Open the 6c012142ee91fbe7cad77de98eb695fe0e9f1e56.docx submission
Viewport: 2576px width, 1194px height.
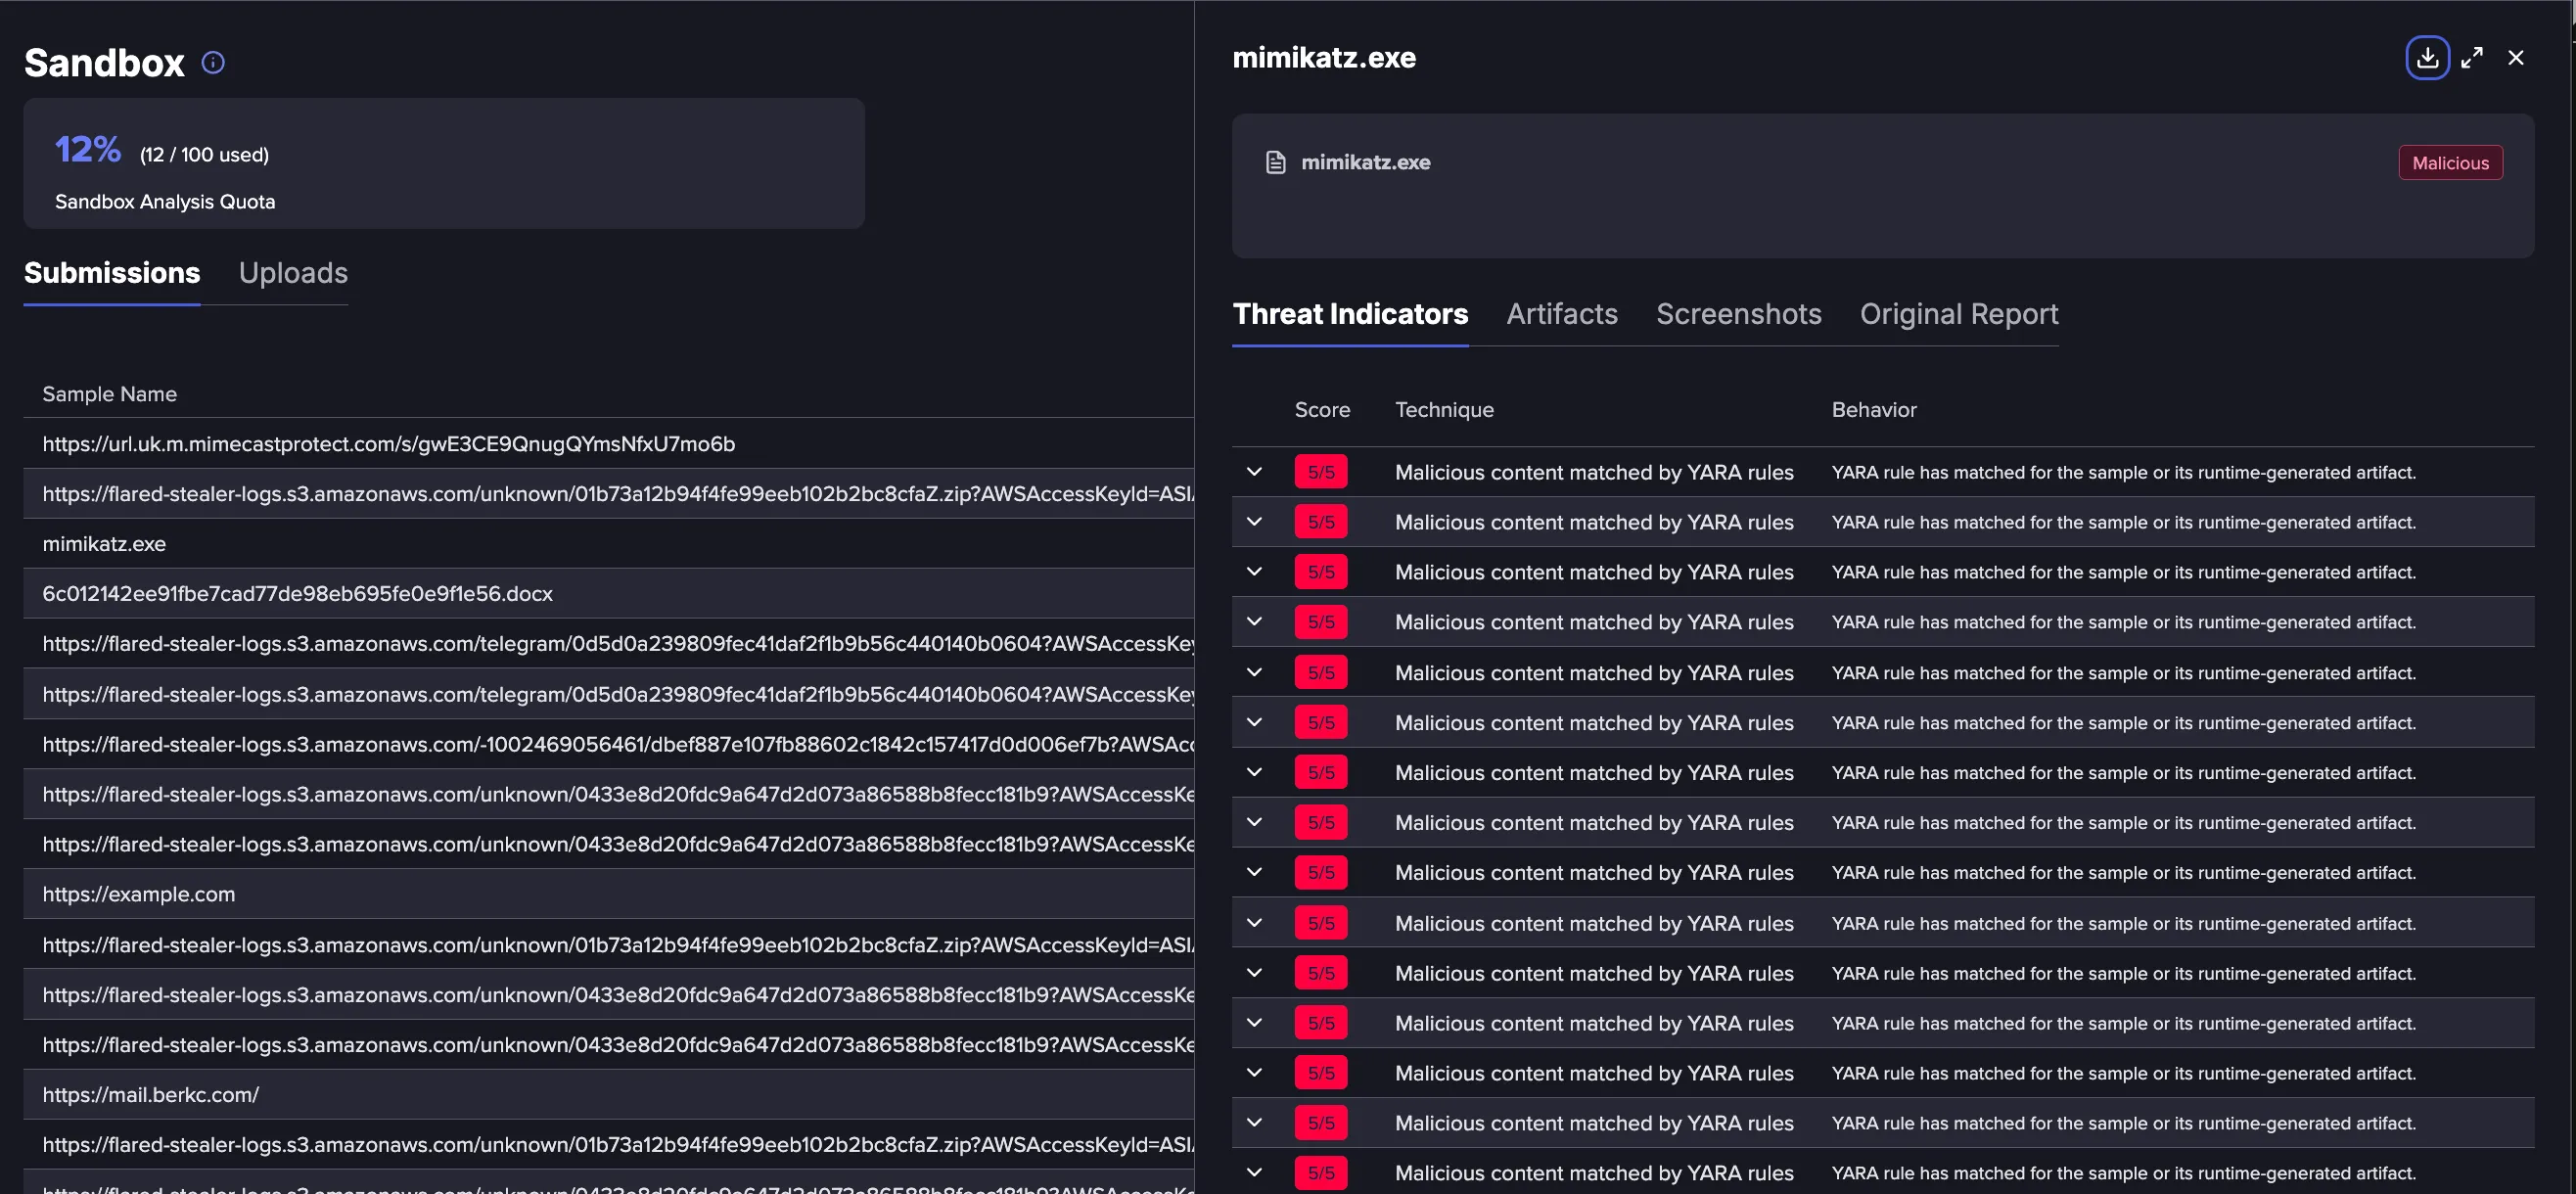tap(609, 594)
